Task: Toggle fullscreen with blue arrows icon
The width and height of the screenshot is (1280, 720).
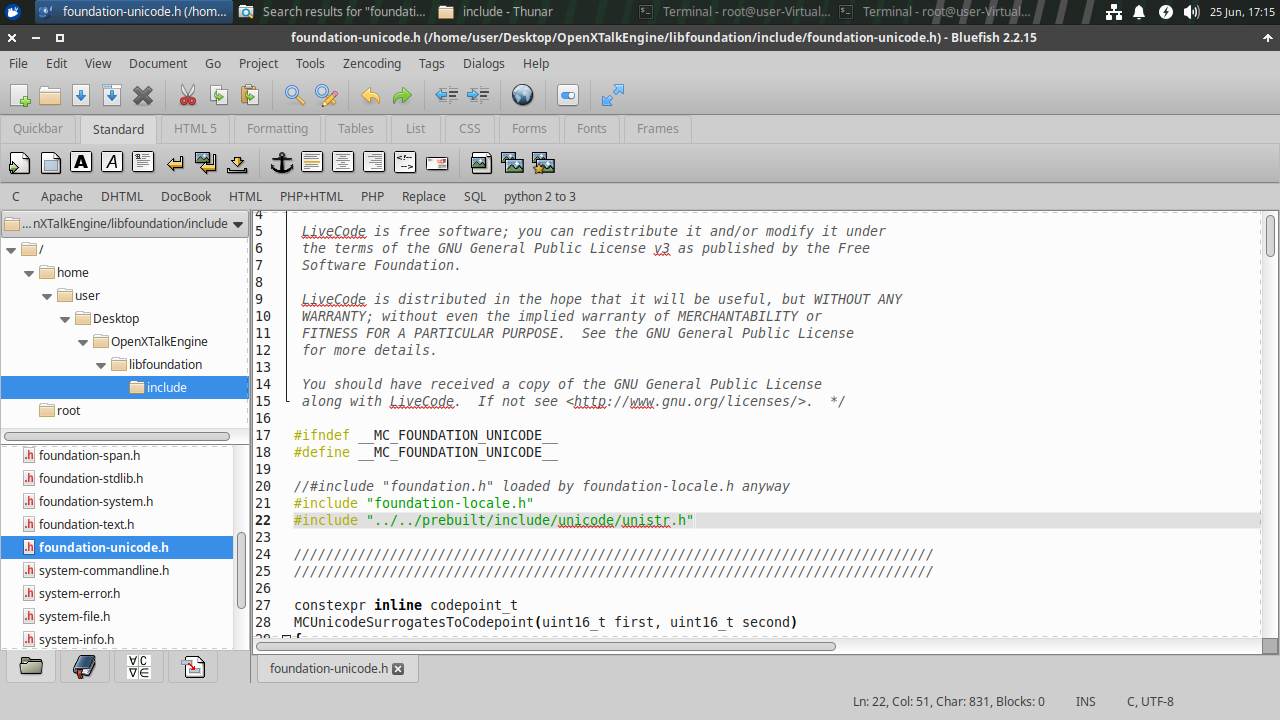Action: (x=613, y=95)
